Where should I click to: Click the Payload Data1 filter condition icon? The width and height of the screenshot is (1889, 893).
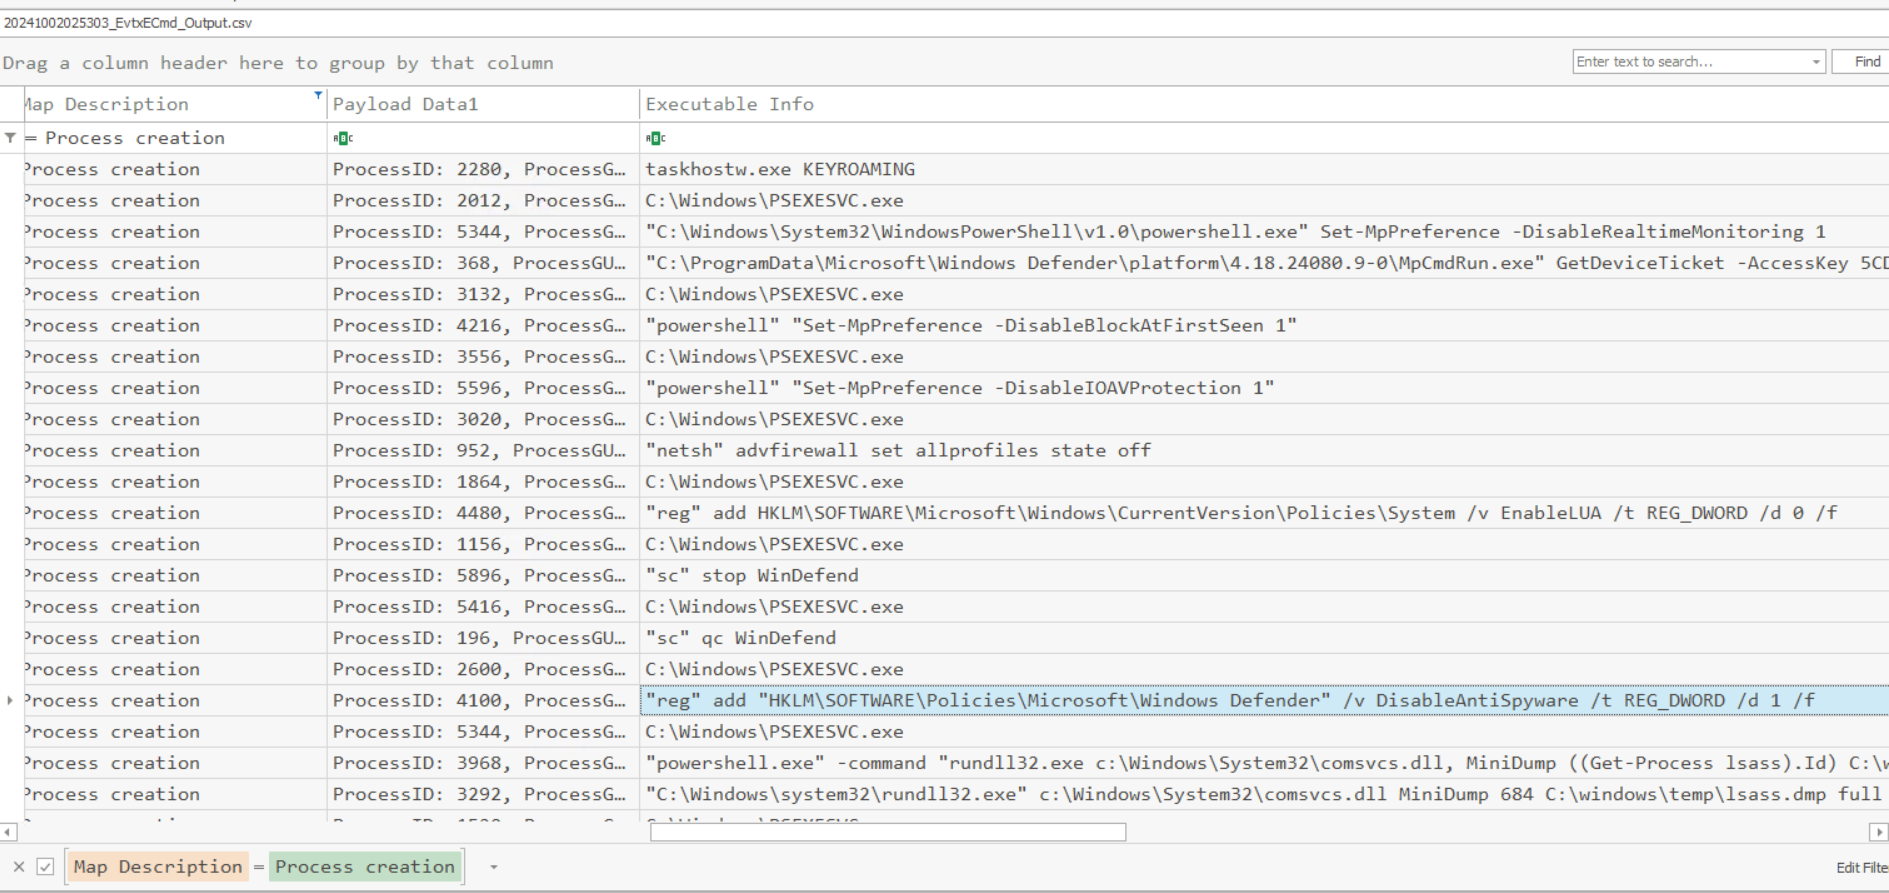tap(343, 138)
